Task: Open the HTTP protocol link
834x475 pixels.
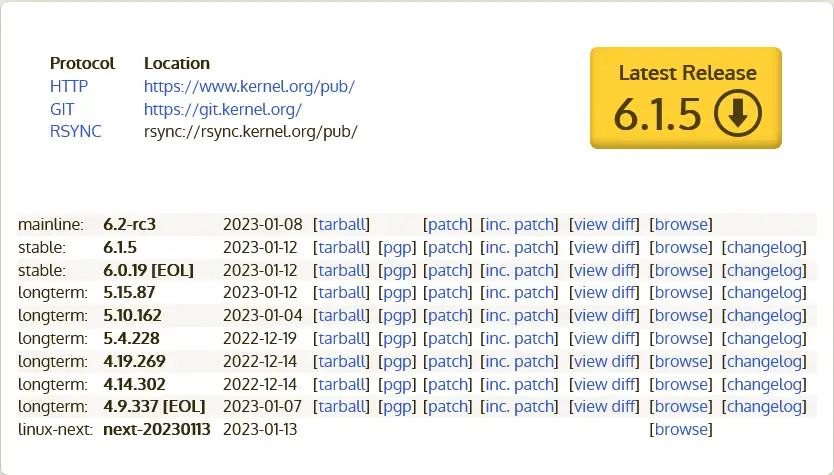Action: [x=69, y=86]
